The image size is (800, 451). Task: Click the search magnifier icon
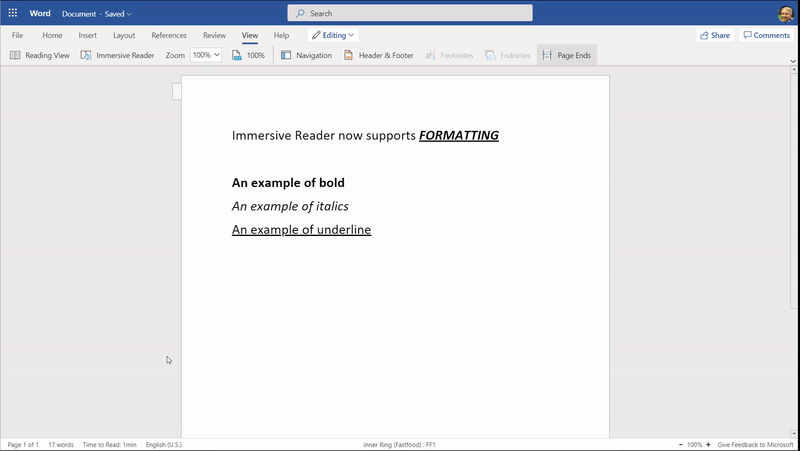300,13
